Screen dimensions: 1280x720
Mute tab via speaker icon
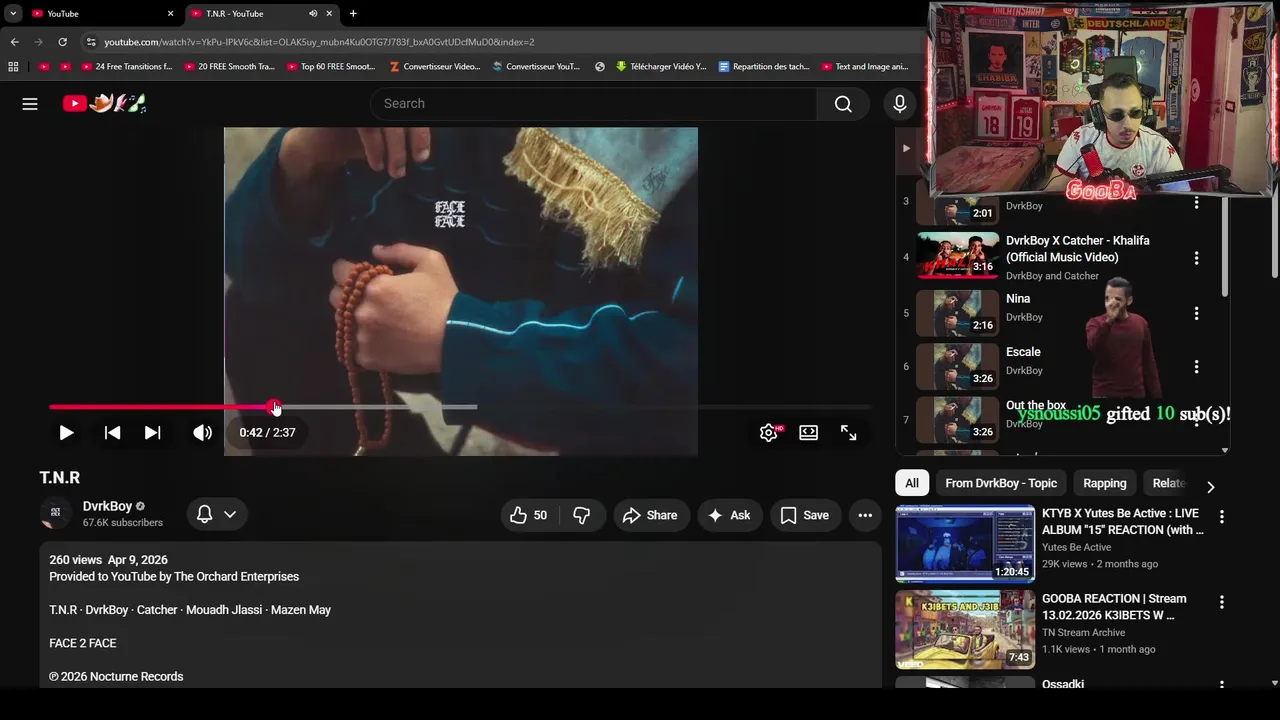(x=313, y=13)
